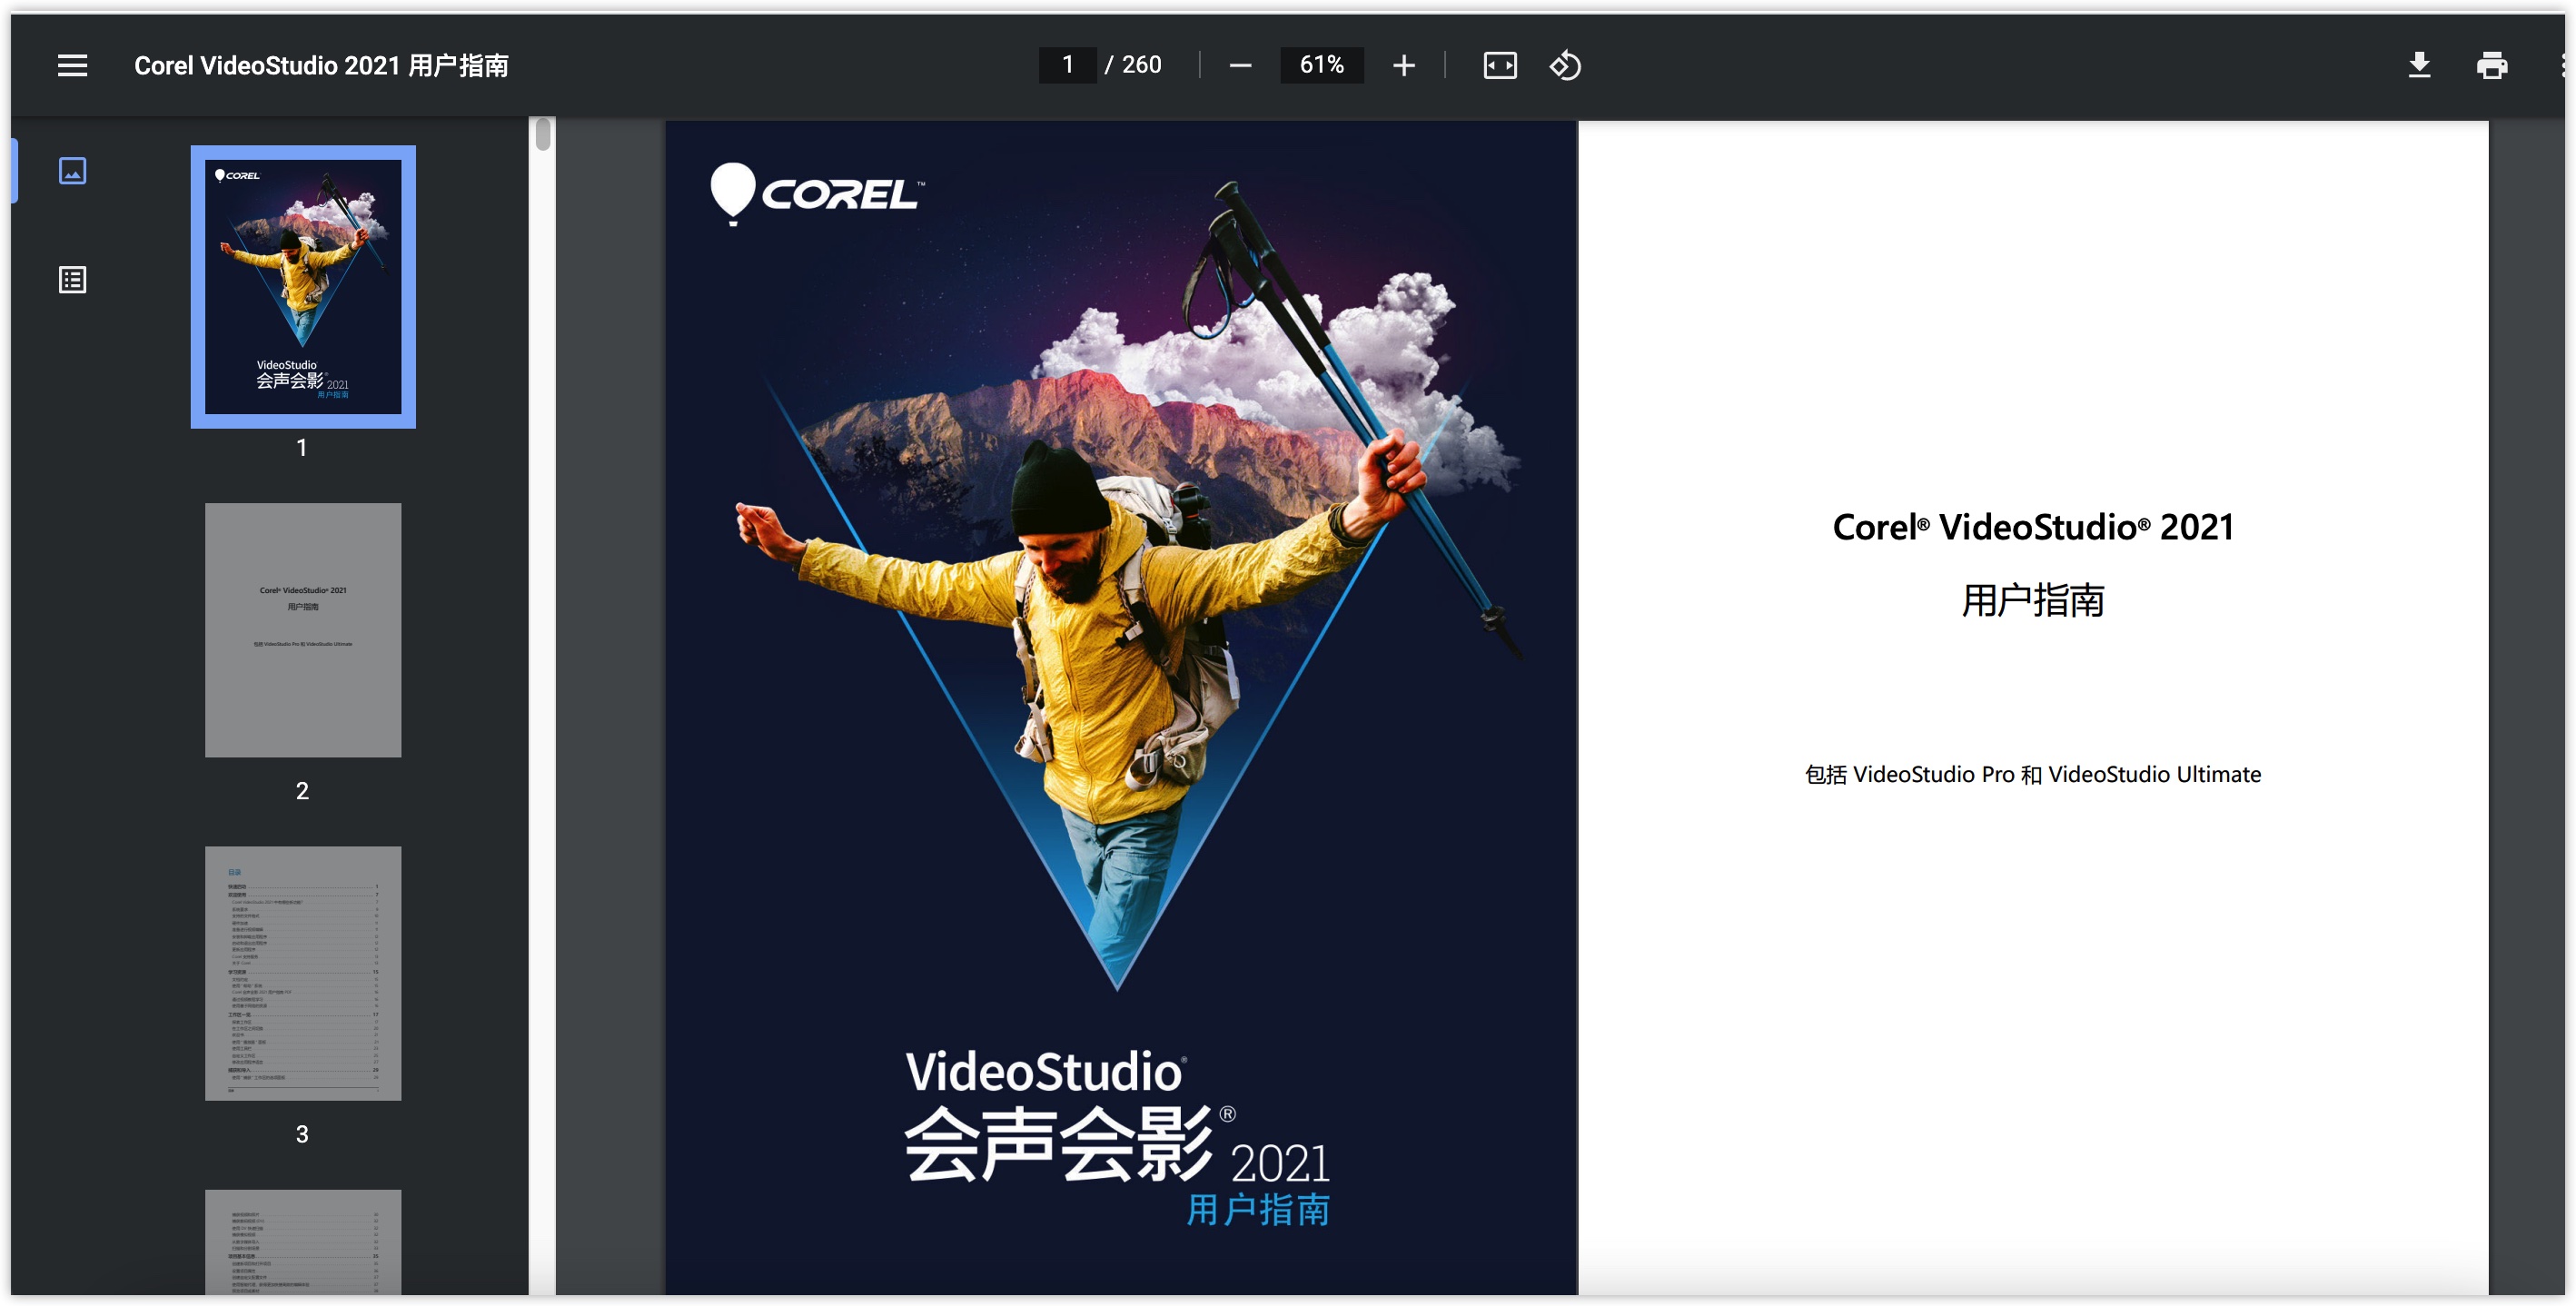Click the "会声会影" title on the cover

(1059, 1145)
